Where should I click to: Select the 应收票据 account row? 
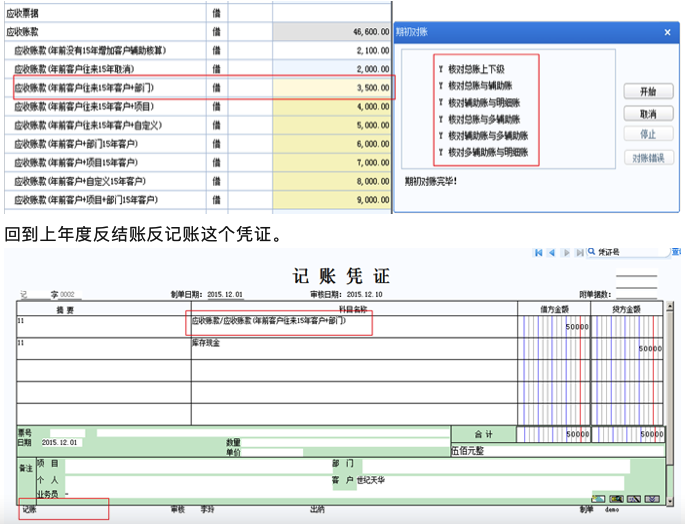click(x=198, y=13)
